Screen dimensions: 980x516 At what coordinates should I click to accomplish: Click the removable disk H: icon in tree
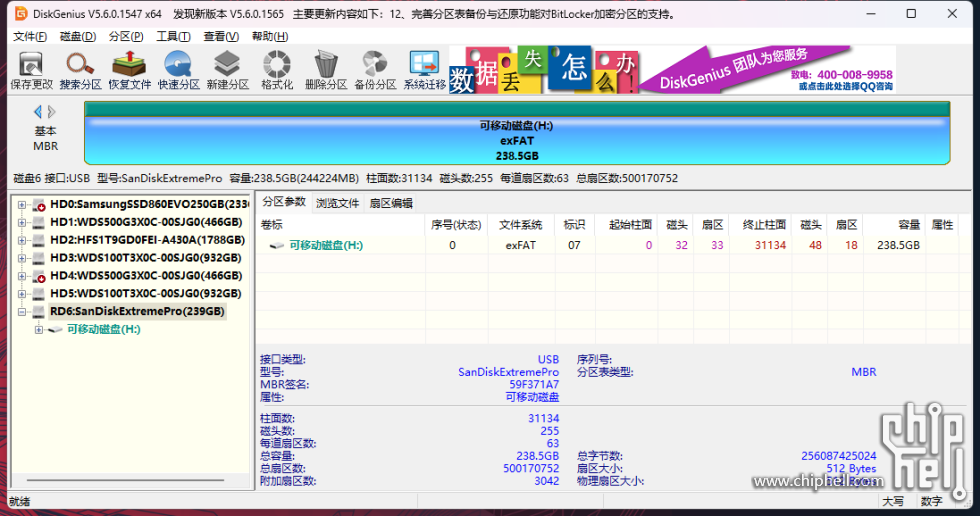[56, 329]
